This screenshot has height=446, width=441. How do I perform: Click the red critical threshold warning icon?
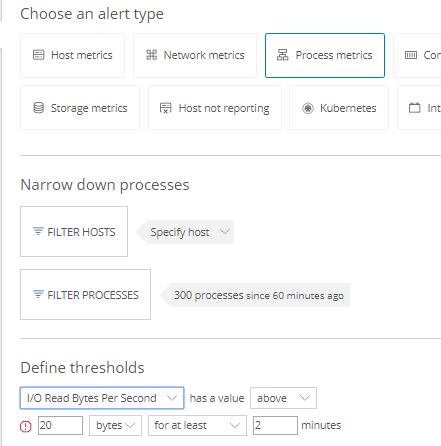[x=26, y=426]
